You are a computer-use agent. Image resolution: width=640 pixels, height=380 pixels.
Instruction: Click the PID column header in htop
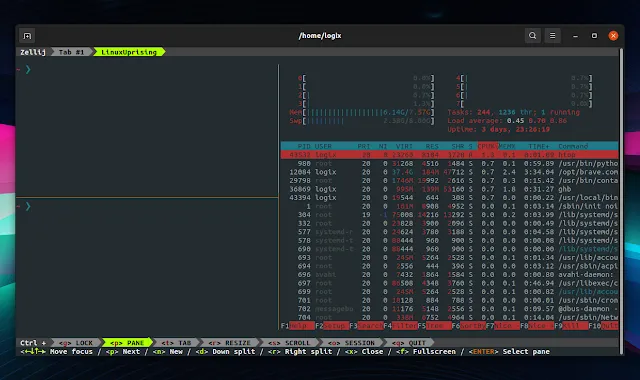point(304,146)
